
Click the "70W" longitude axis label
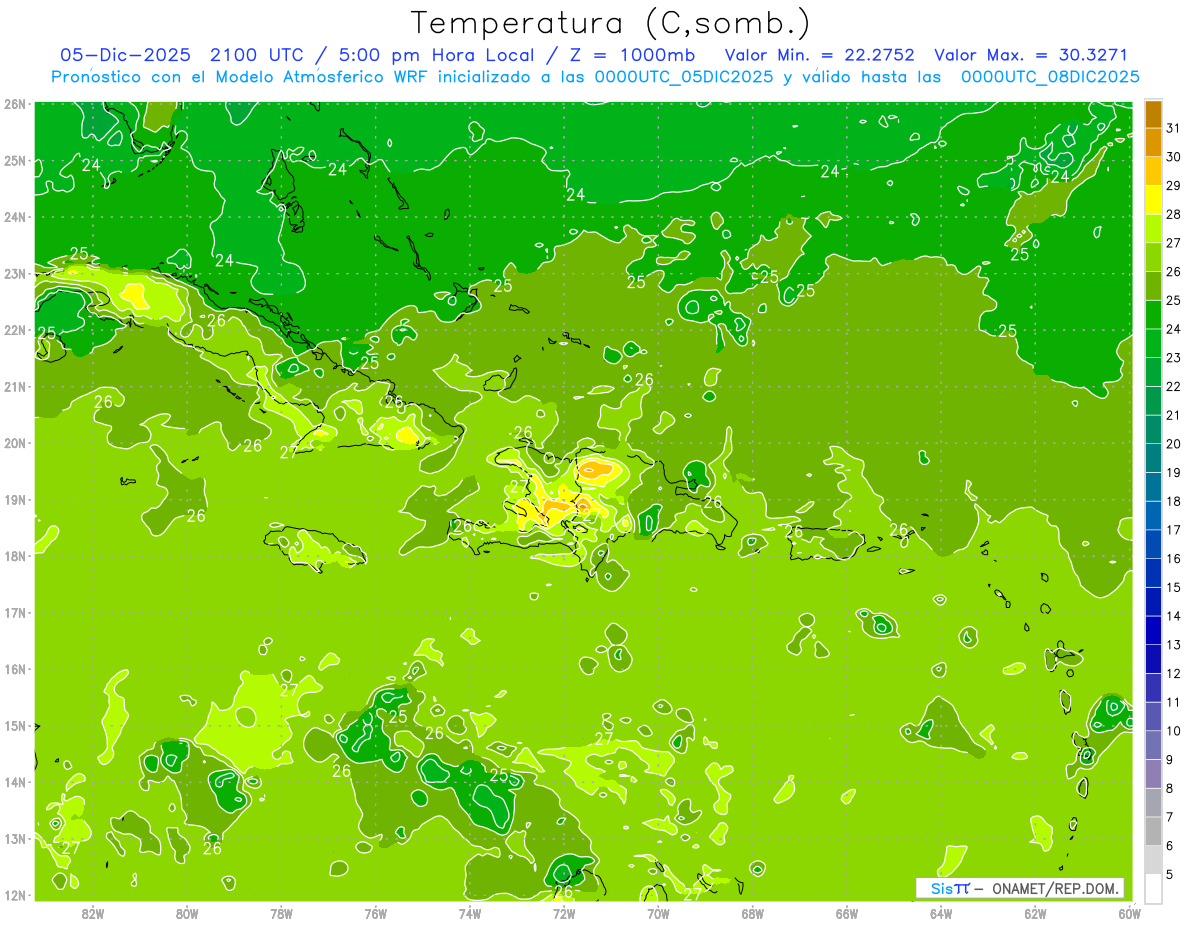pos(658,913)
